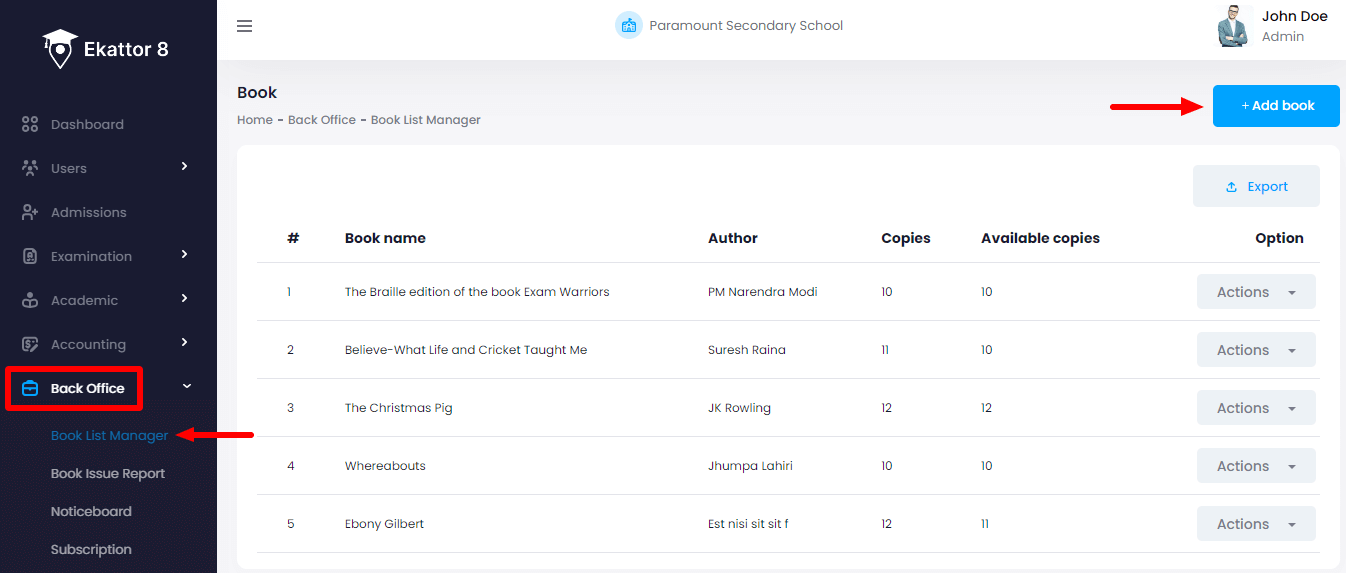Open Actions dropdown for The Christmas Pig
This screenshot has width=1346, height=573.
point(1256,408)
